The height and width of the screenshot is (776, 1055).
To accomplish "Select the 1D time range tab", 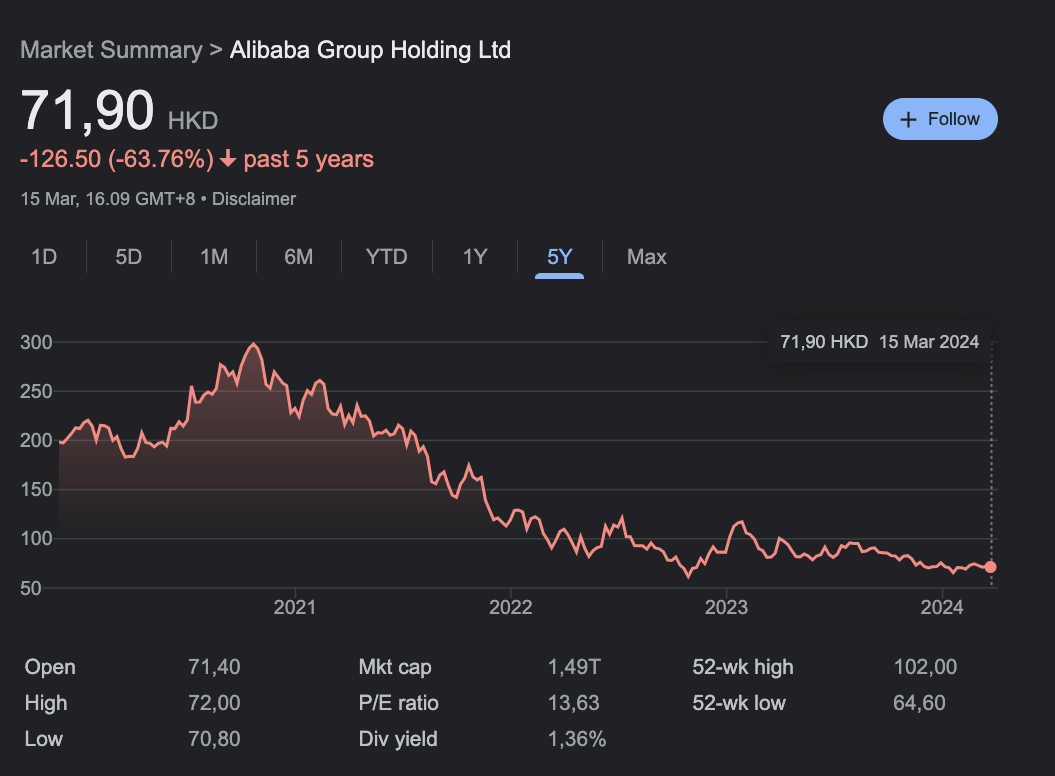I will (44, 257).
